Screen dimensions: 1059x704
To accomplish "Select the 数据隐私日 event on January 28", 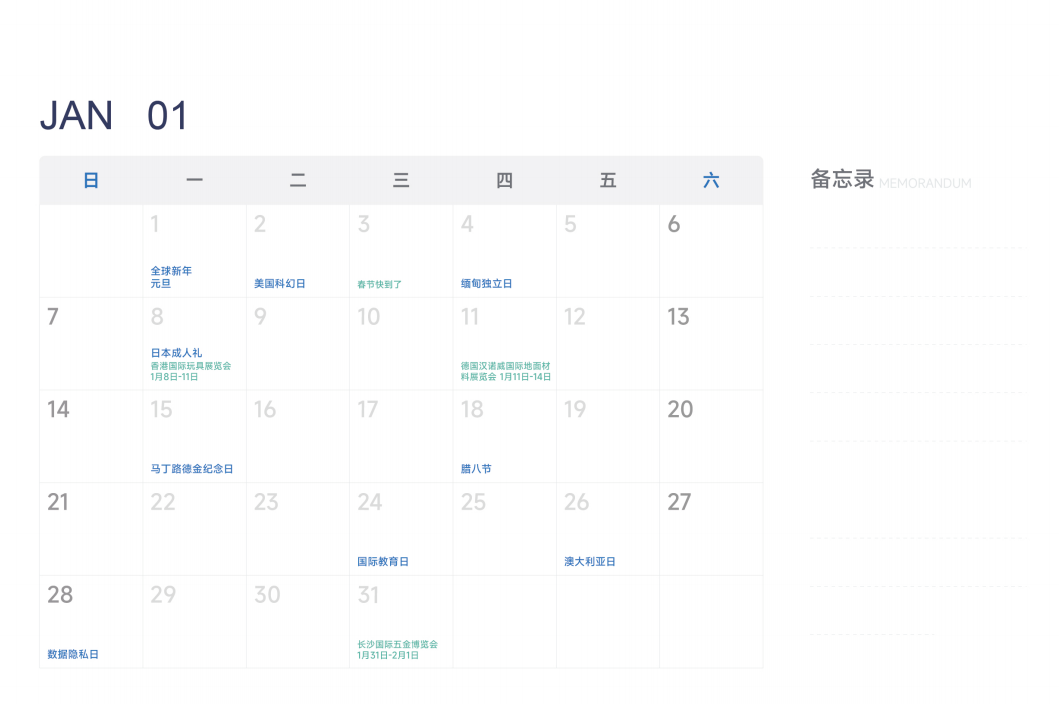I will 73,655.
